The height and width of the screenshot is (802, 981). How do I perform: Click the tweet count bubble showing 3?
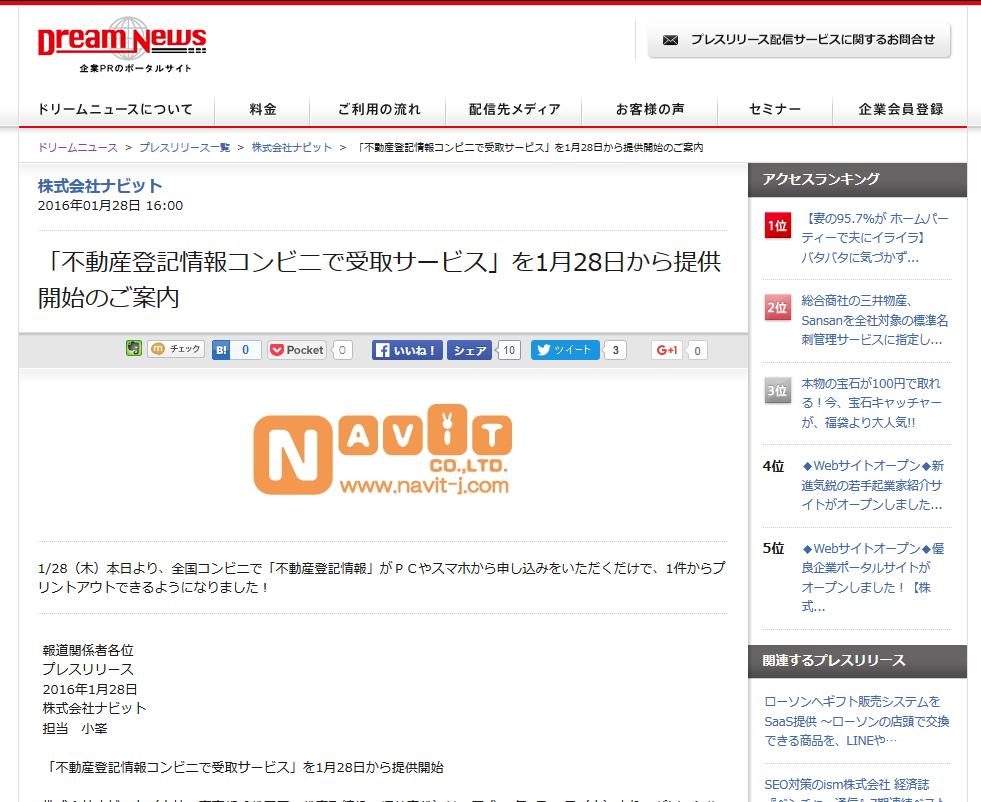coord(616,350)
